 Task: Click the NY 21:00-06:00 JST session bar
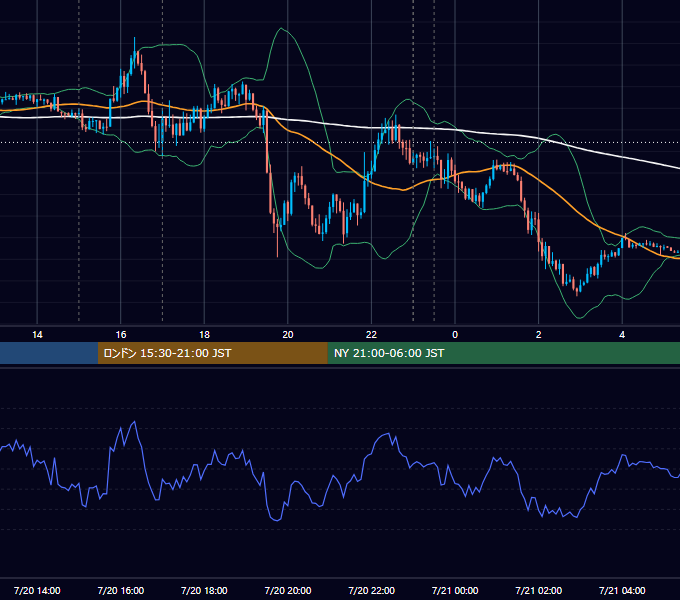(x=503, y=353)
